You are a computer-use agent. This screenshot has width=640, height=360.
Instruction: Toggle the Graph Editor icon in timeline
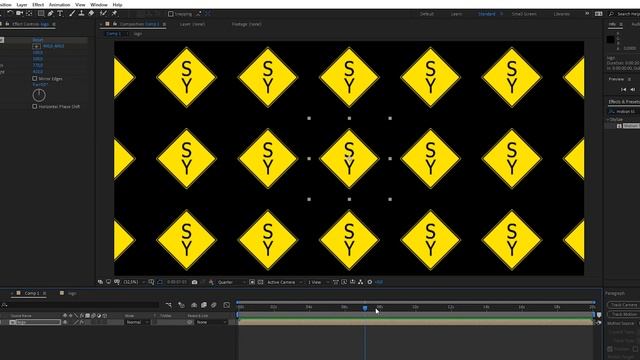(x=227, y=305)
